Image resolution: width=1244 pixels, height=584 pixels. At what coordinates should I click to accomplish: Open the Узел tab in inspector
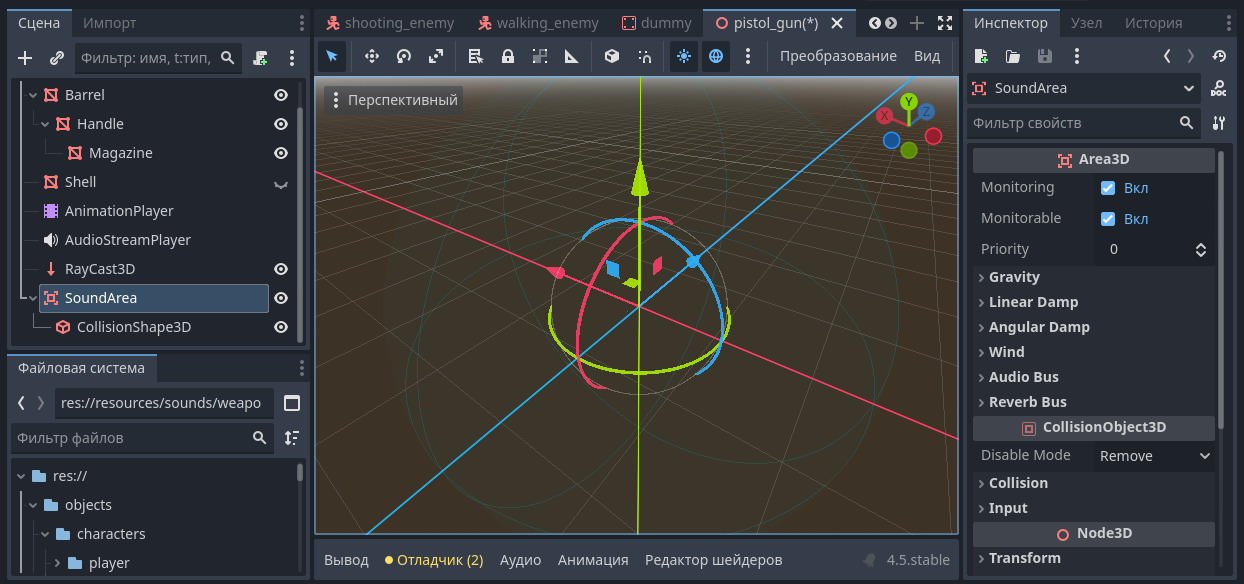pos(1086,23)
